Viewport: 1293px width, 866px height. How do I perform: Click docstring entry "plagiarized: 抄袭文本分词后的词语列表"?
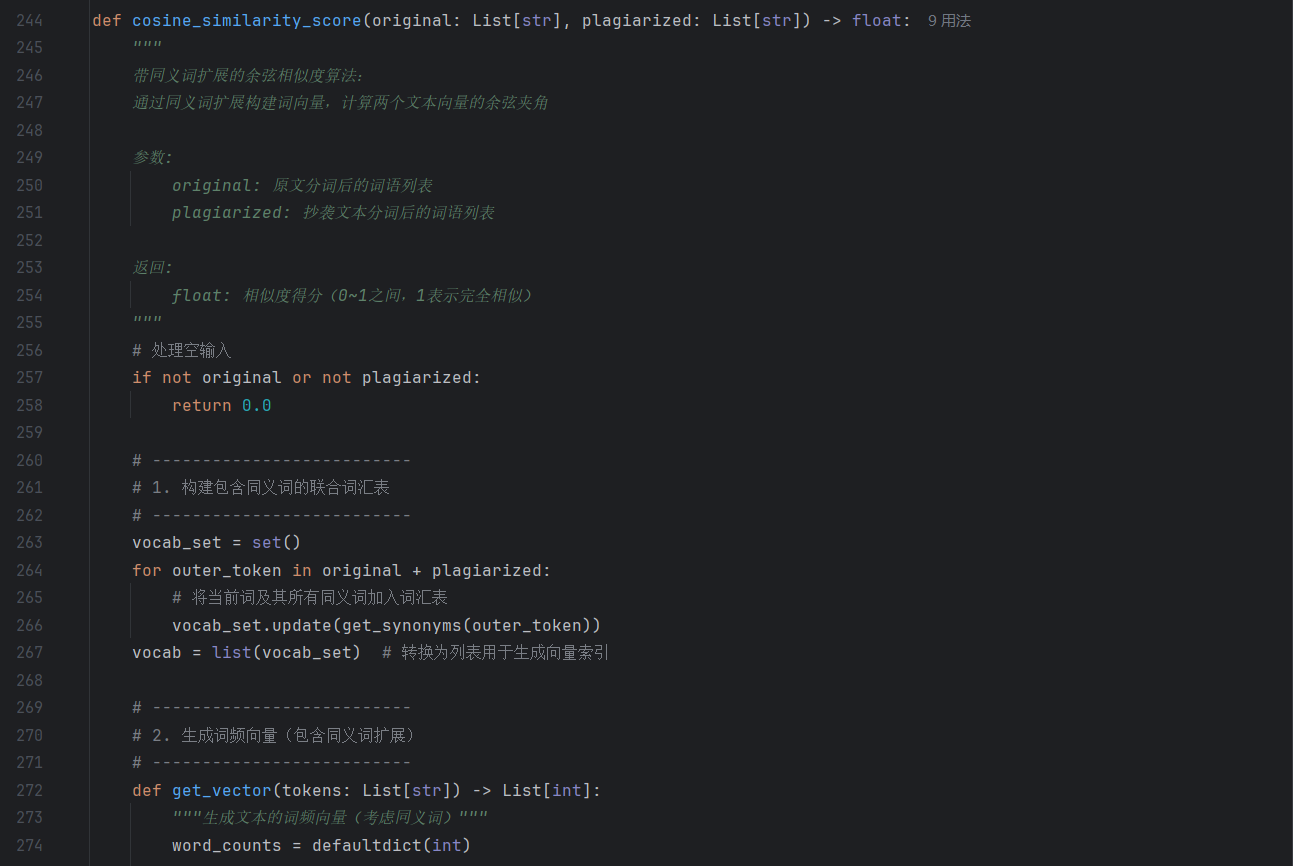333,212
